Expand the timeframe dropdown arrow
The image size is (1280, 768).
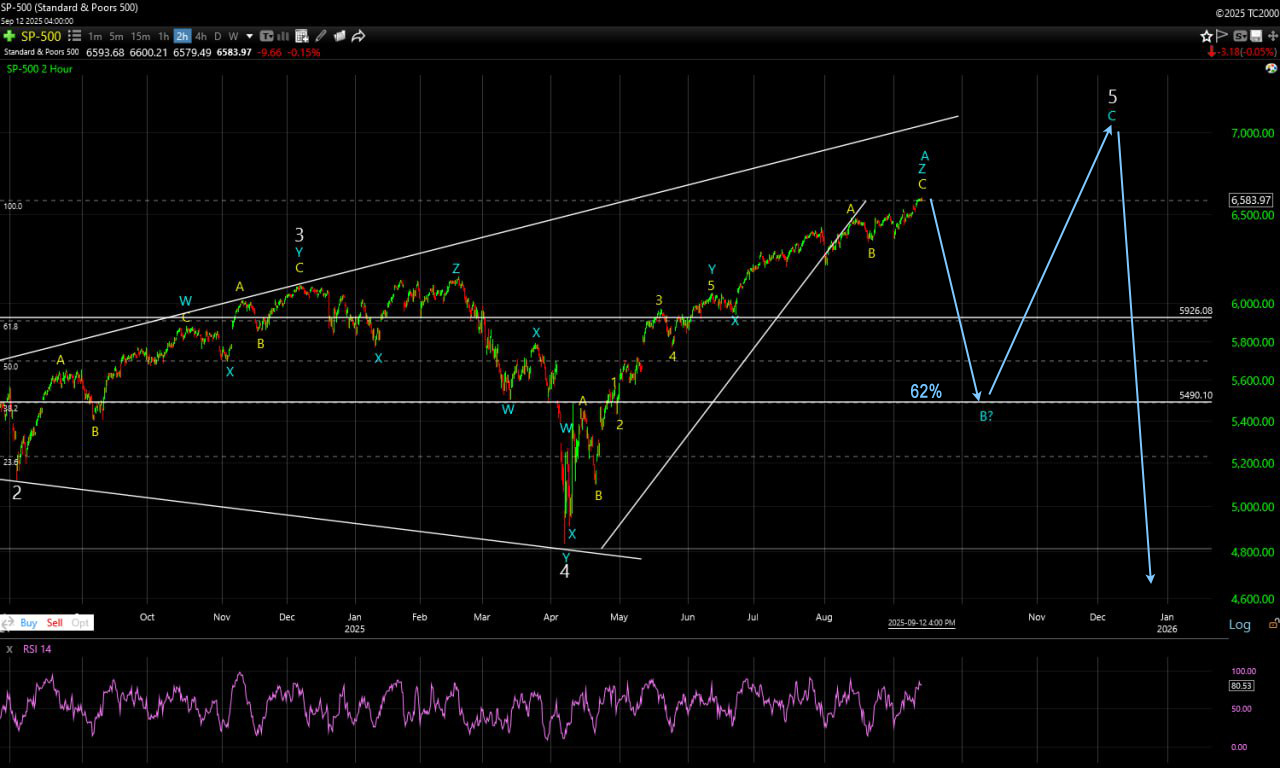tap(249, 36)
